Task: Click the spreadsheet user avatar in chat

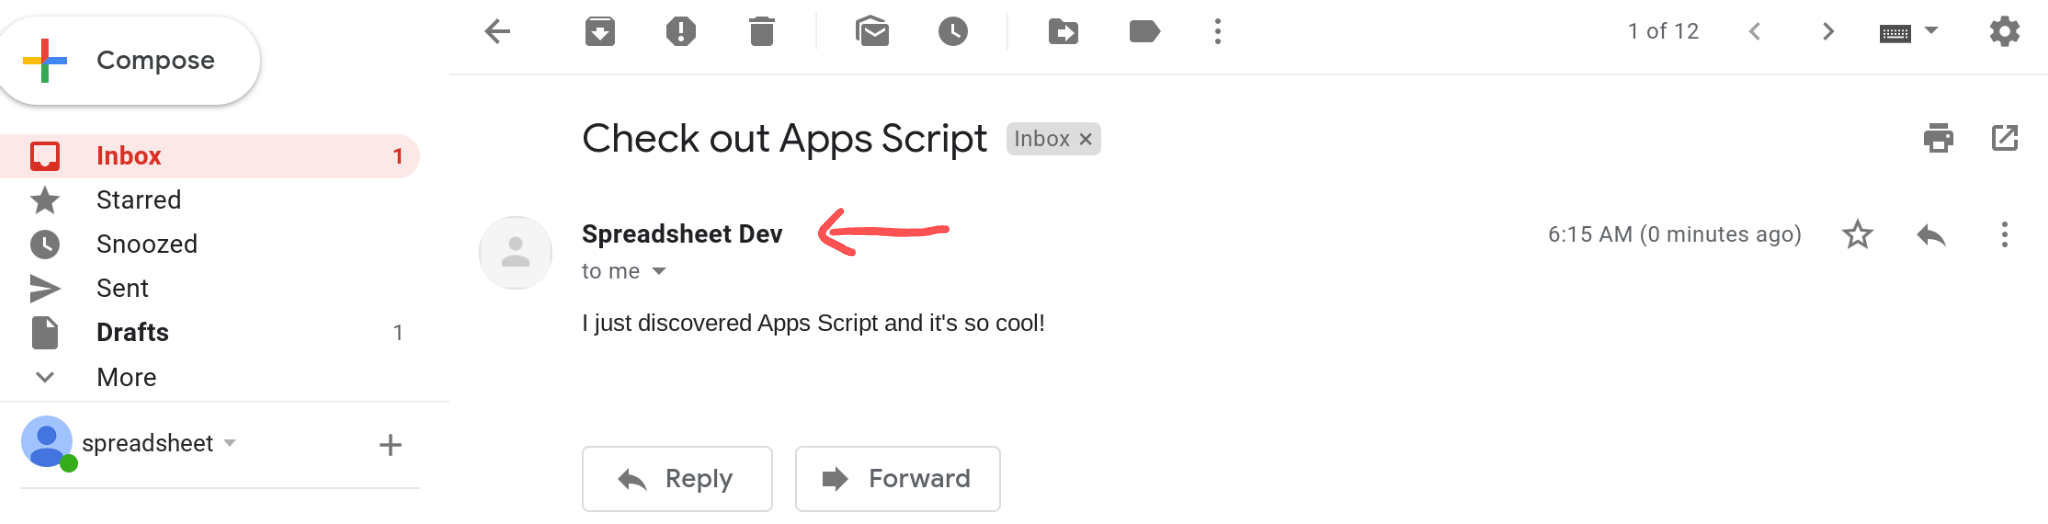Action: [x=48, y=443]
